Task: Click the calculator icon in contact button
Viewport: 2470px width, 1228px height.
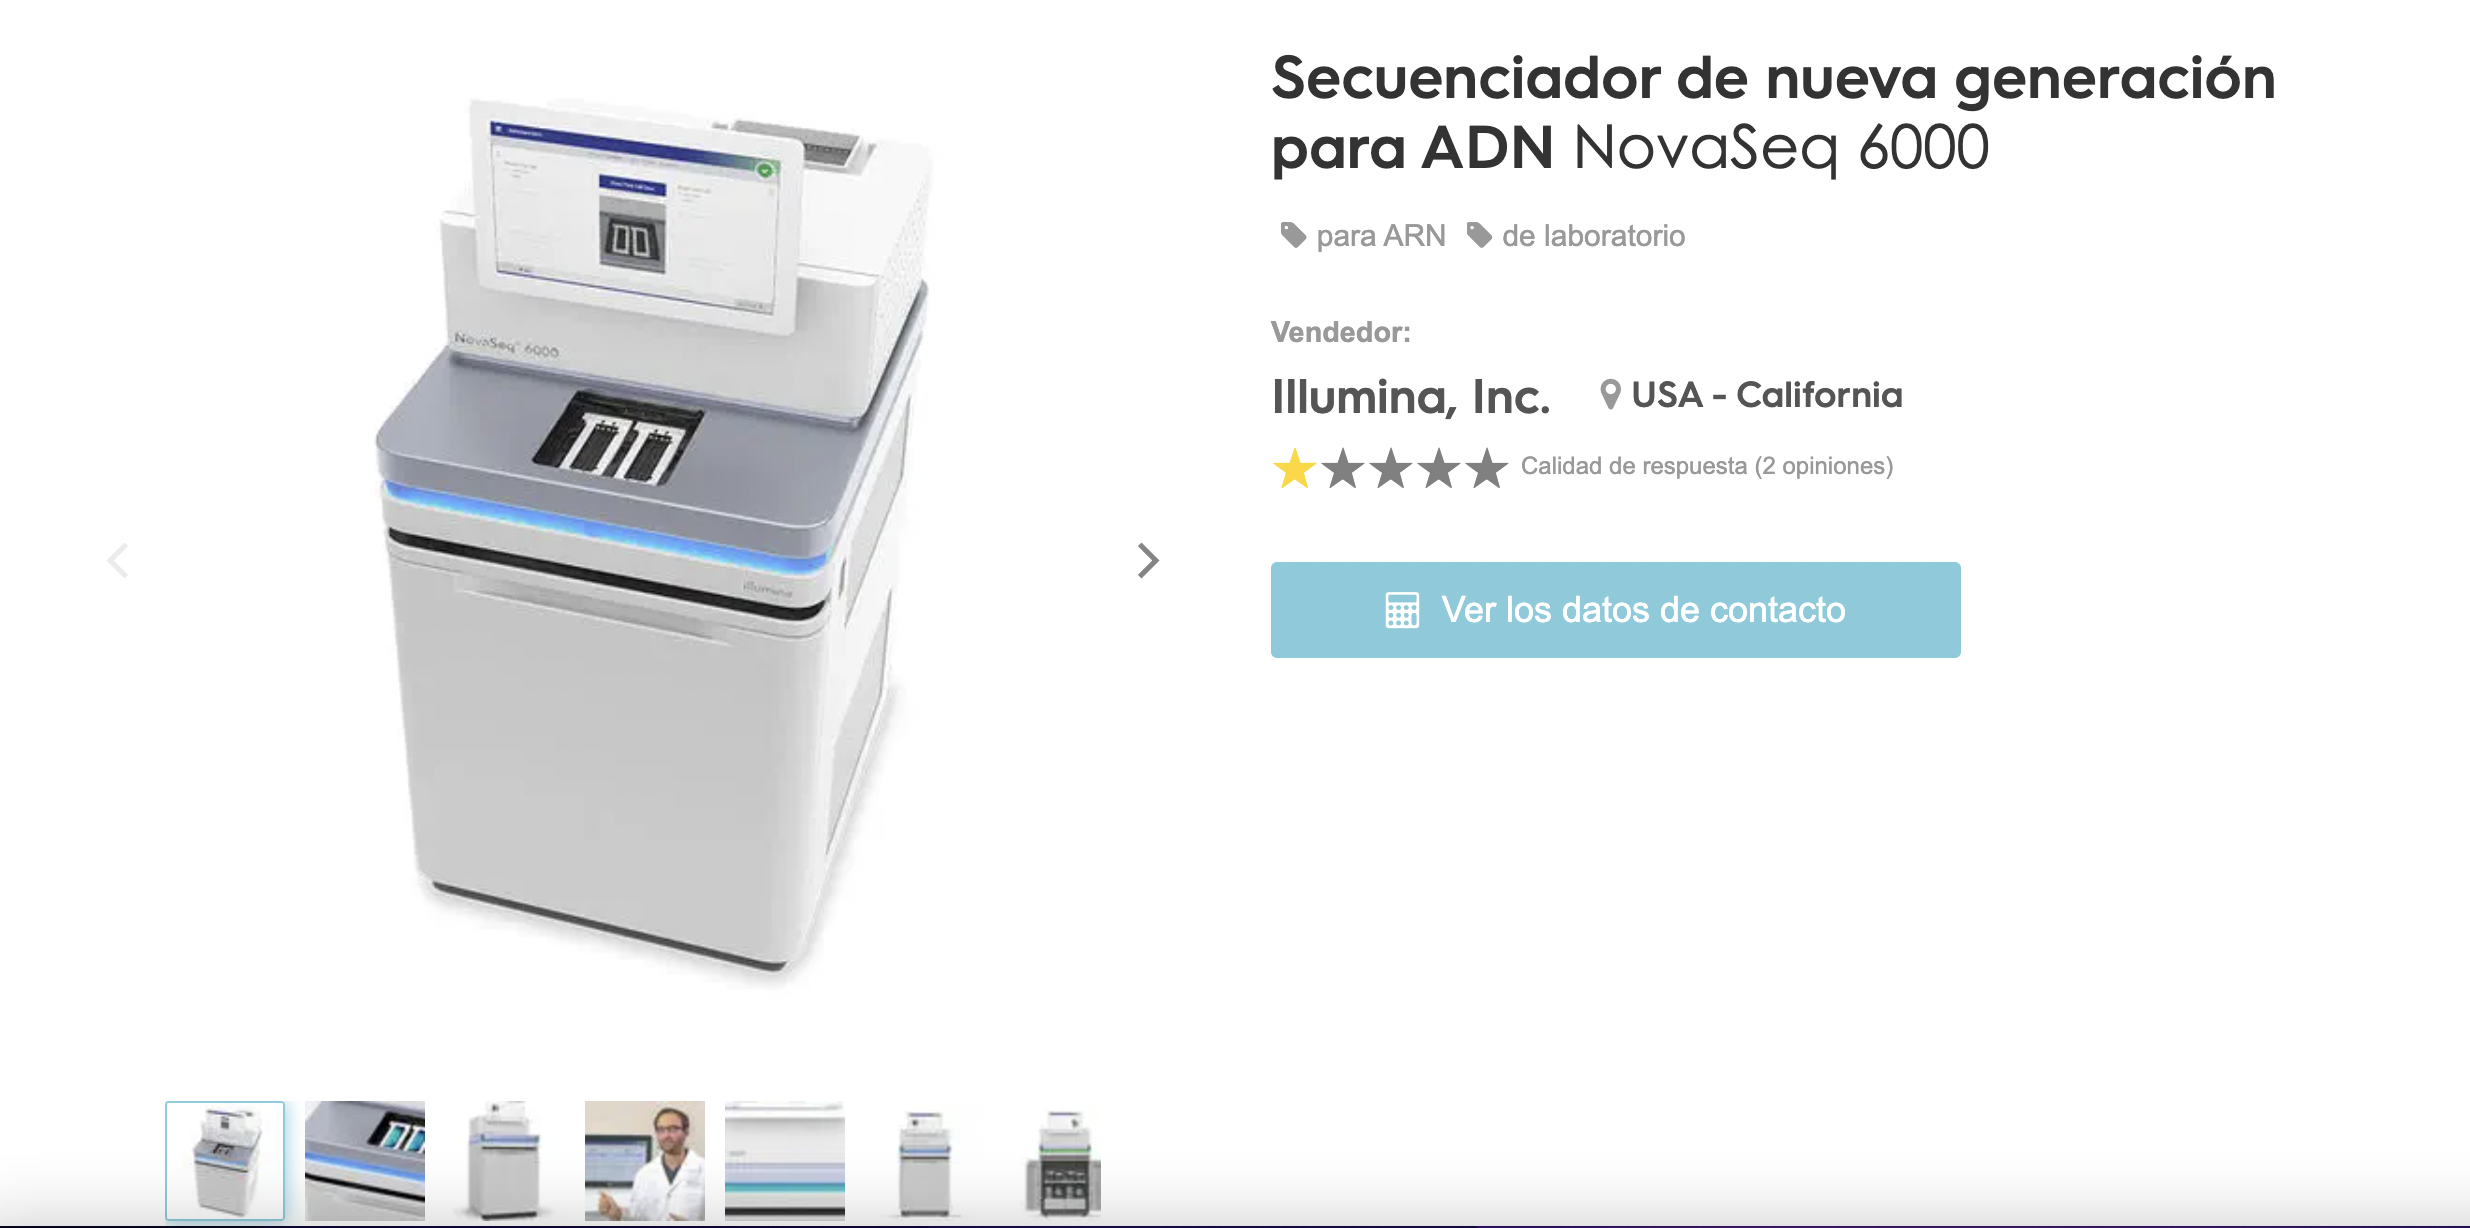Action: [x=1402, y=610]
